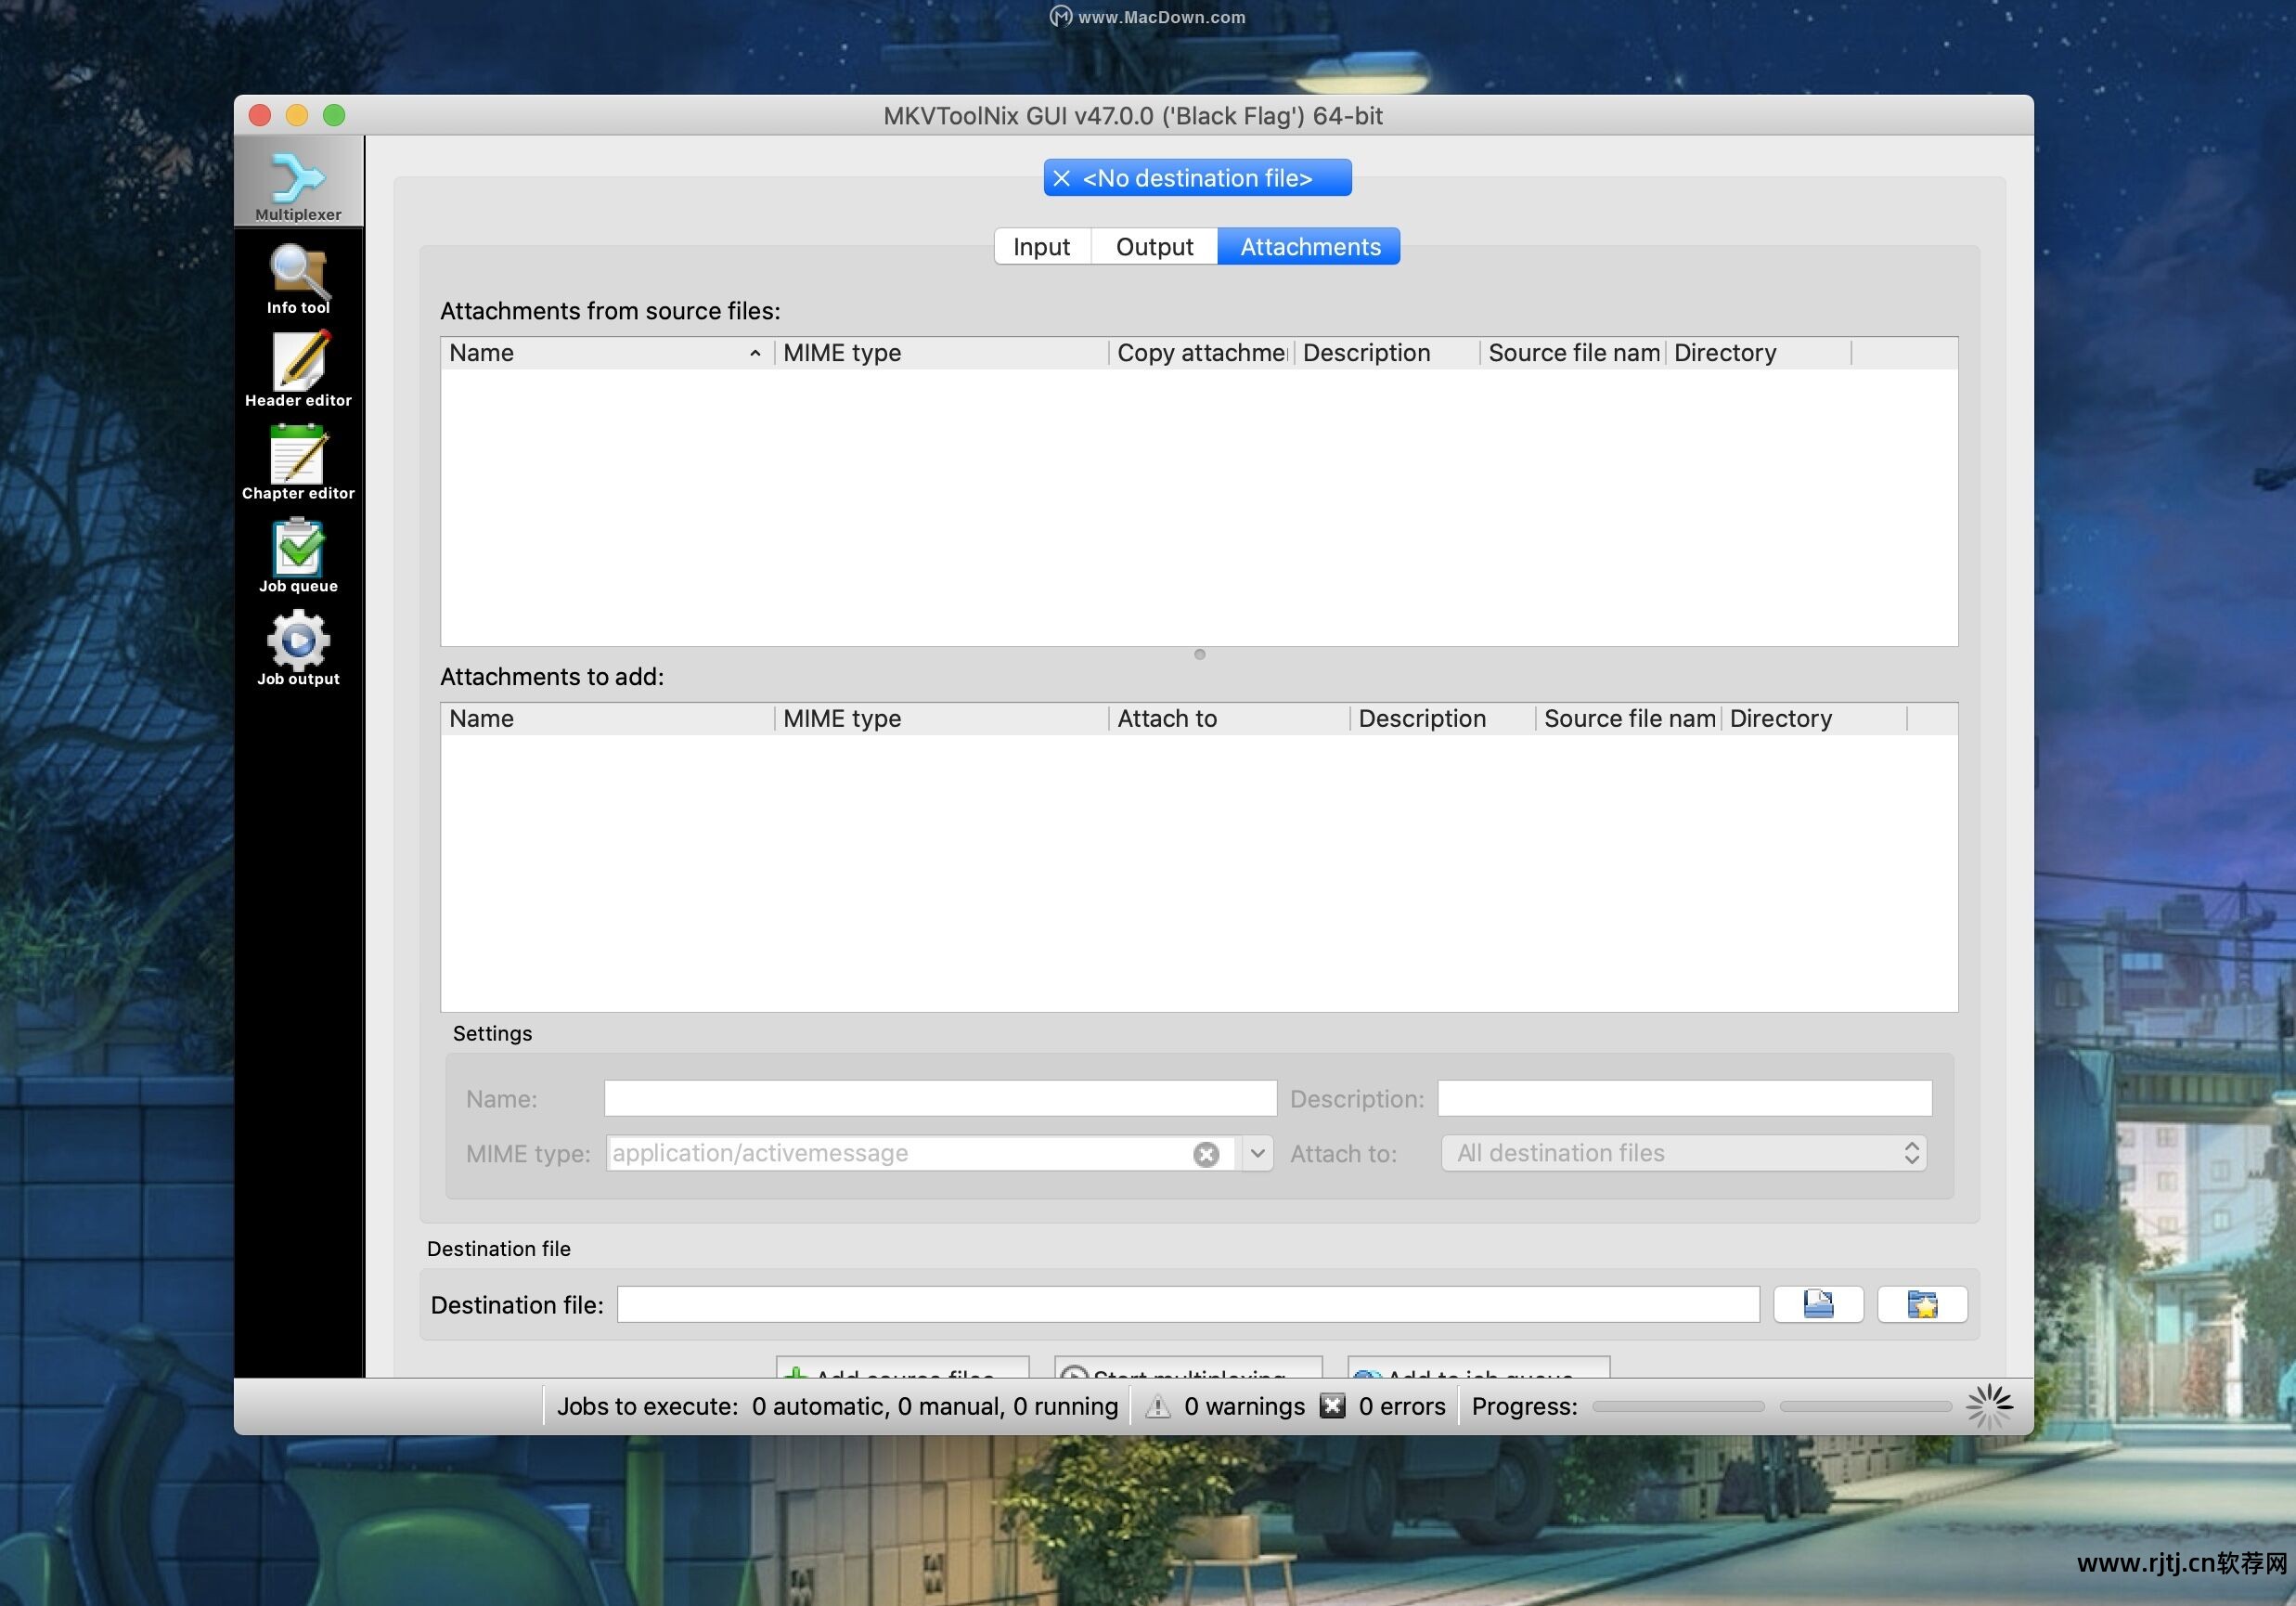
Task: Click the attachment Description input field
Action: 1684,1099
